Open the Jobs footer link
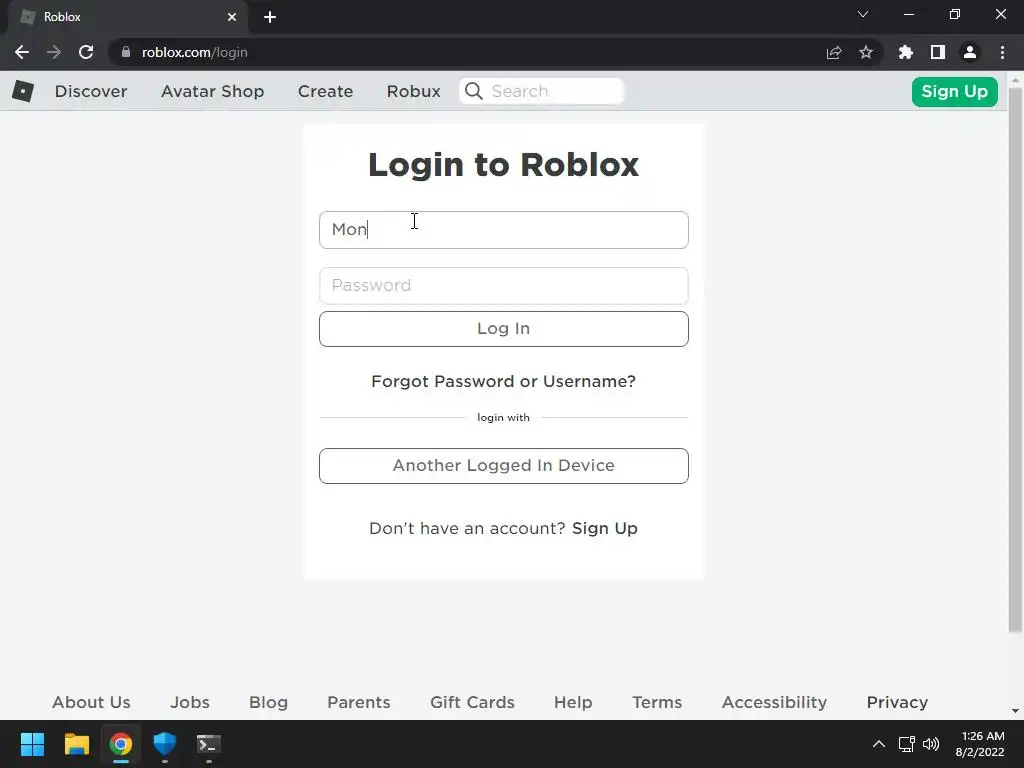Viewport: 1024px width, 768px height. coord(190,702)
